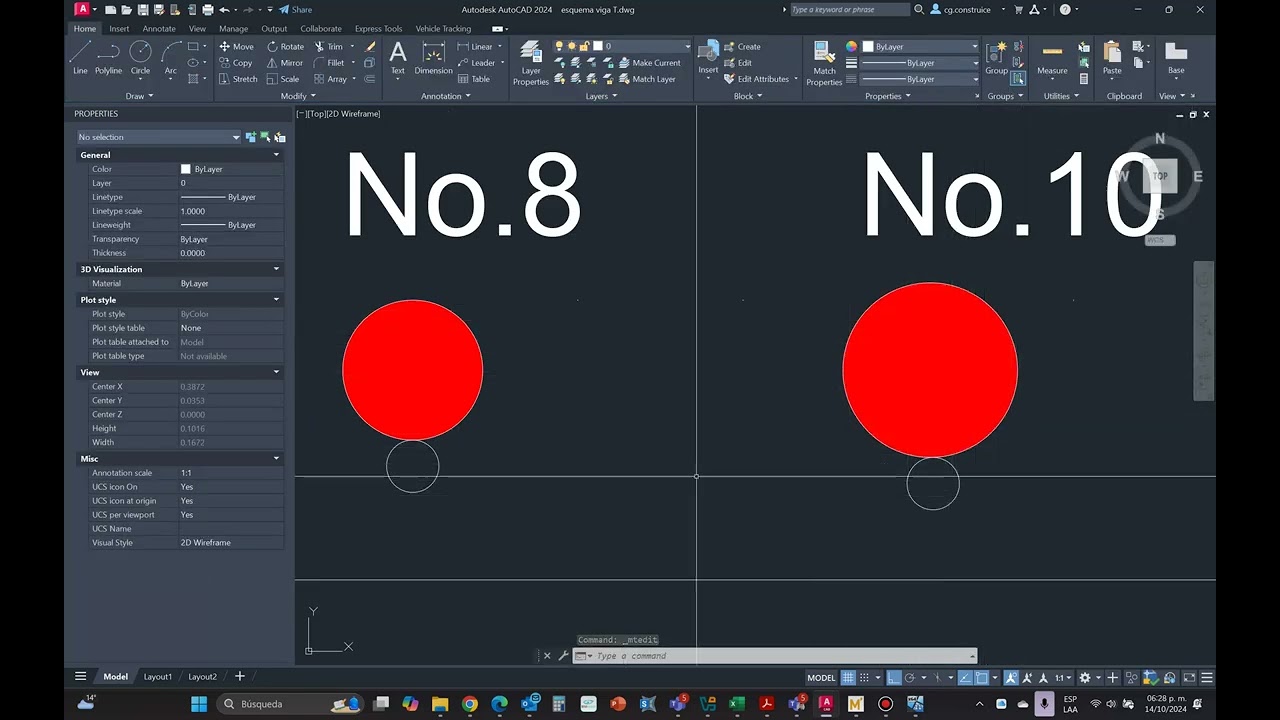Open the No selection dropdown
1280x720 pixels.
click(x=159, y=137)
